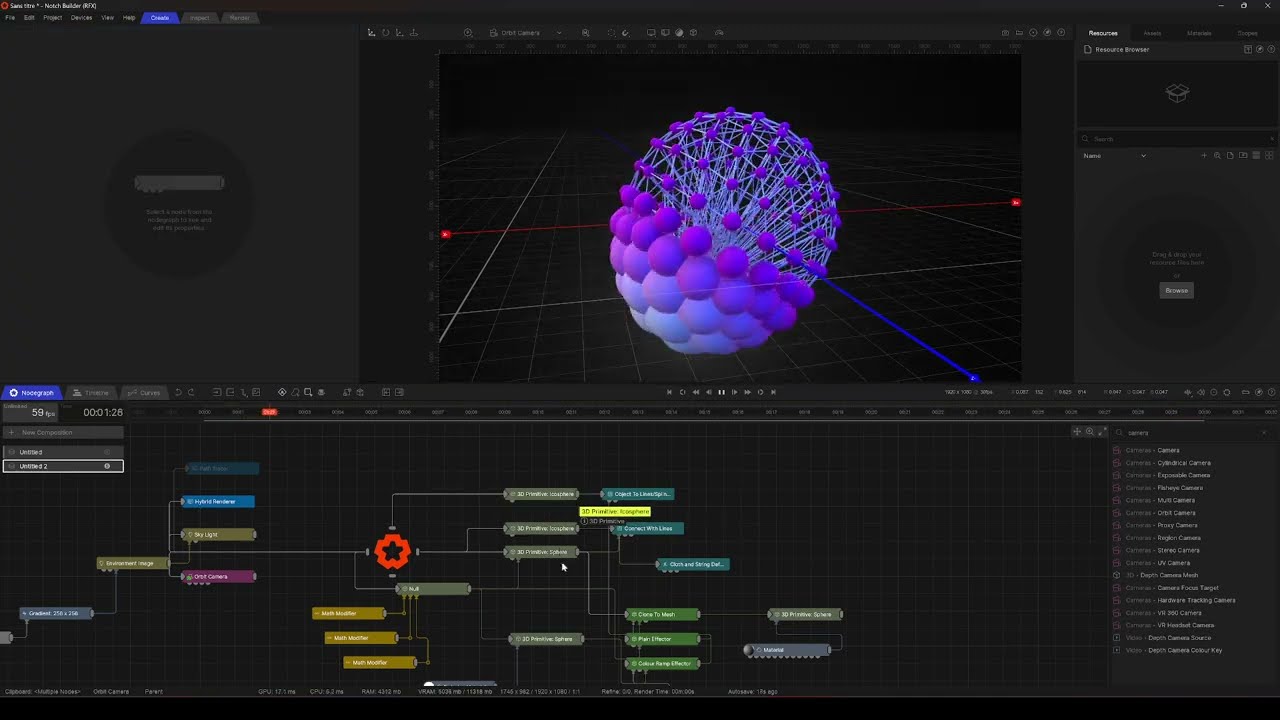Click the red root node icon

[x=392, y=551]
